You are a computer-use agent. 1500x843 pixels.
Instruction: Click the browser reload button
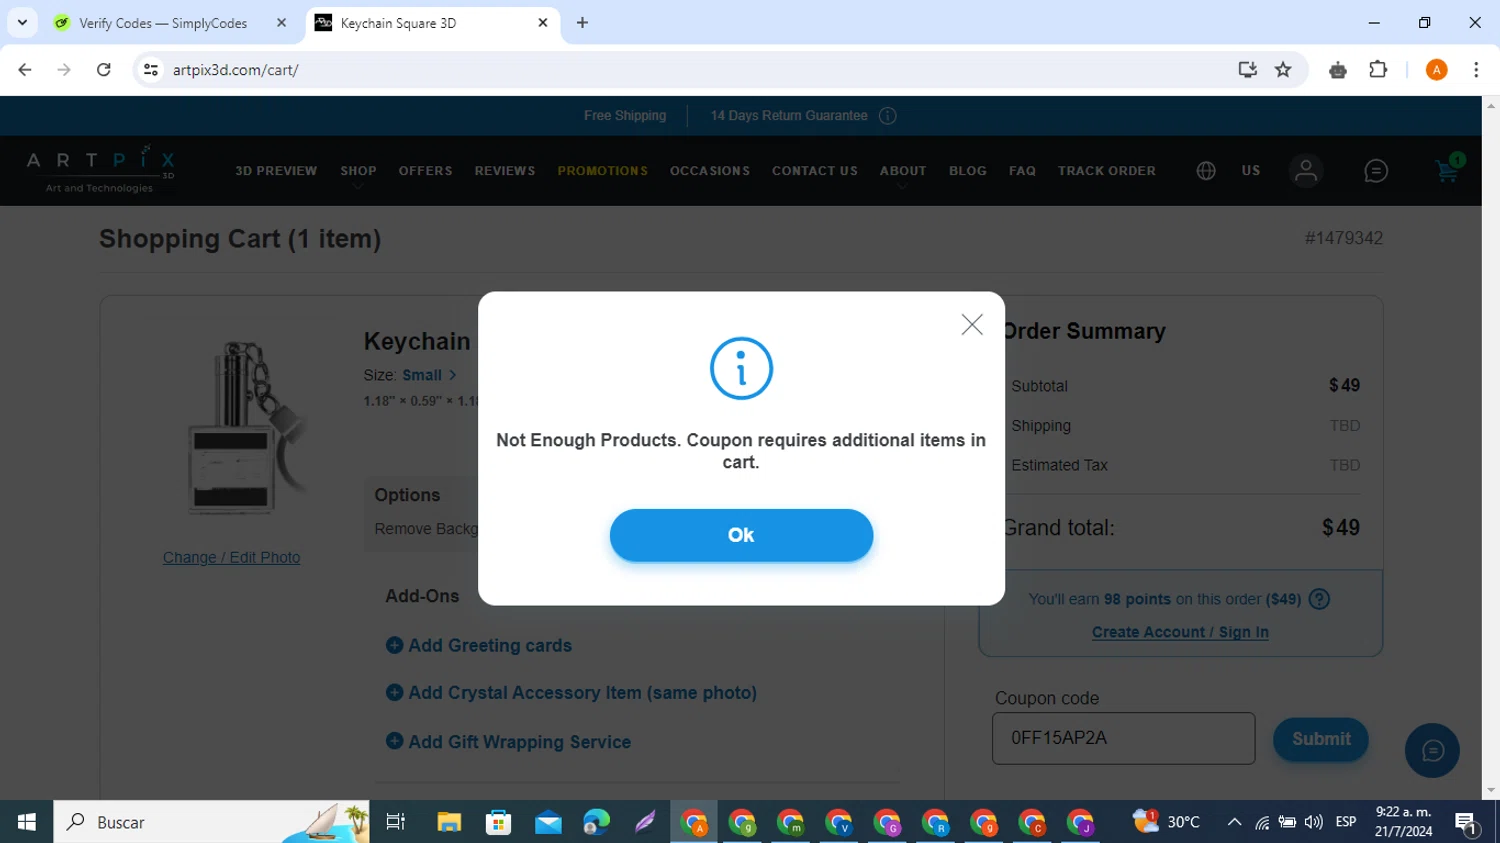(104, 70)
